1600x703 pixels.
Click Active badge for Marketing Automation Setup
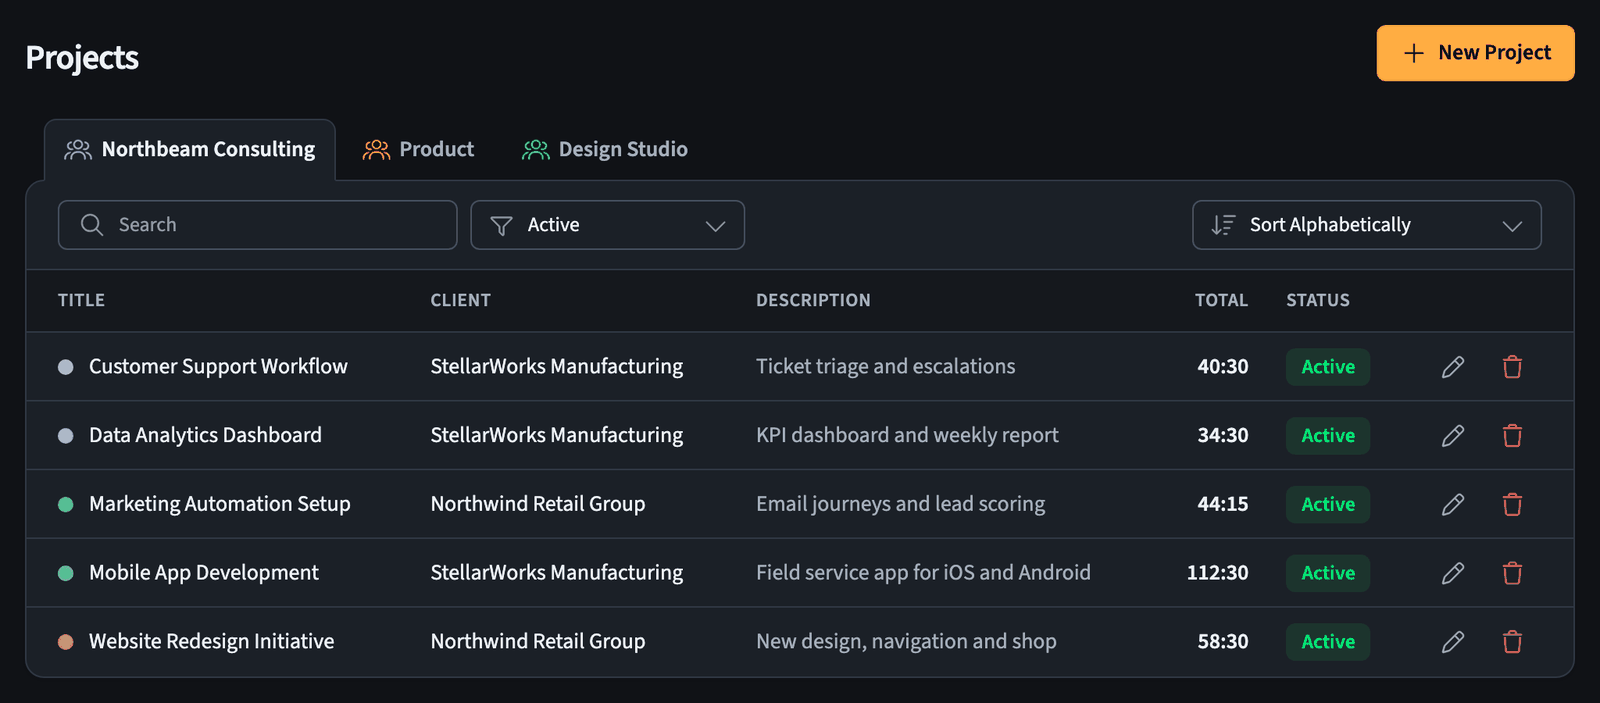[x=1328, y=504]
